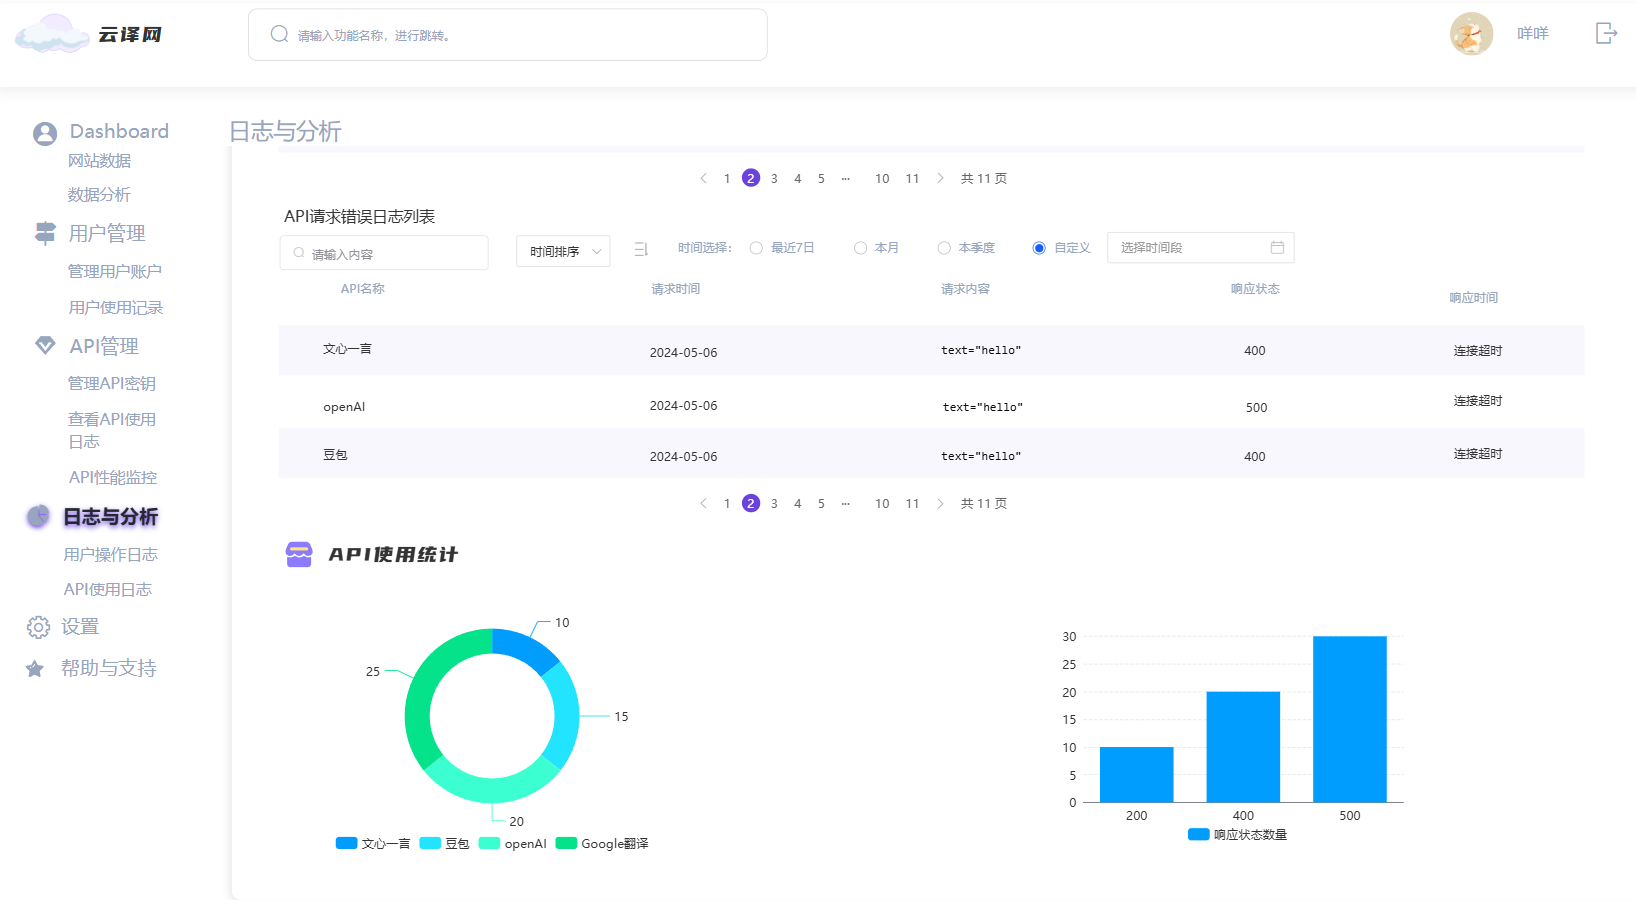Viewport: 1636px width, 914px height.
Task: Click the ellipsis in top pagination
Action: tap(846, 179)
